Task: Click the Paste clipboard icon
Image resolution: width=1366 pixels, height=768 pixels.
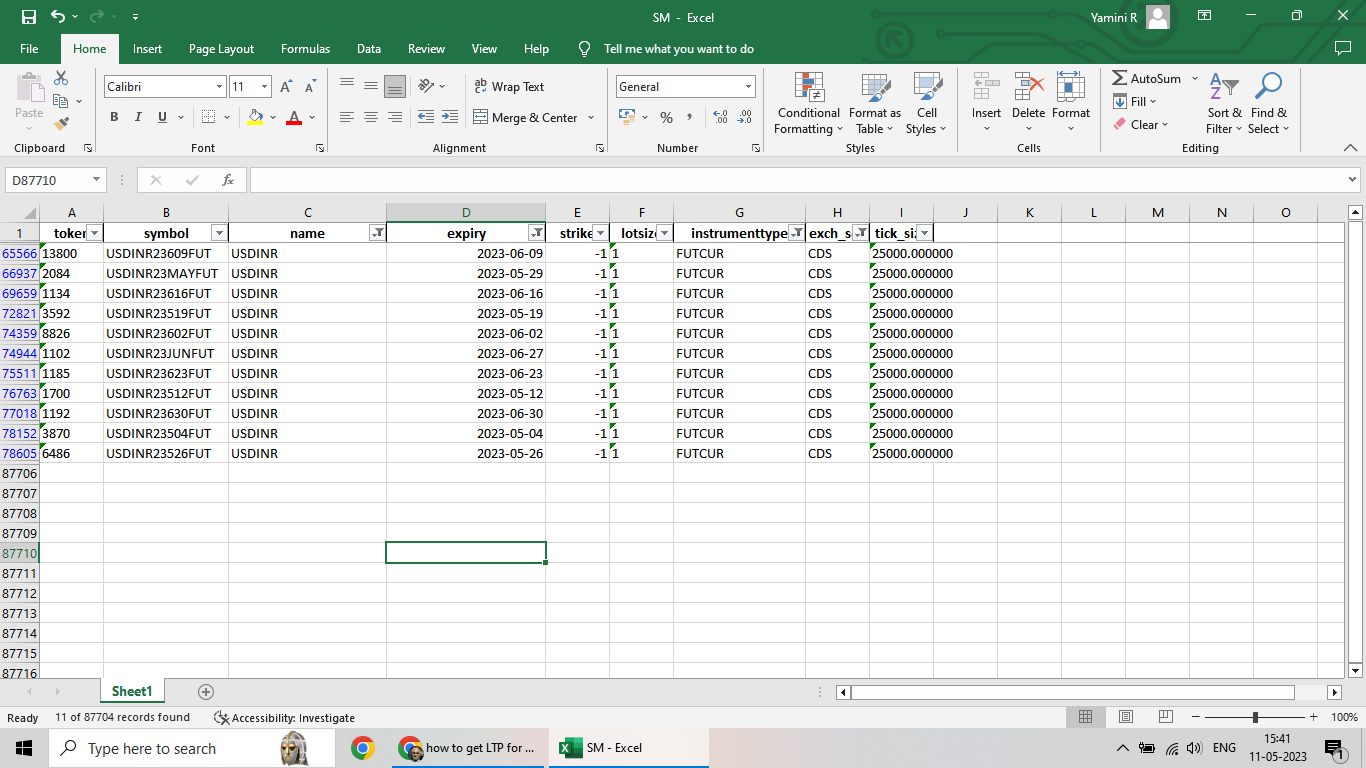Action: (29, 89)
